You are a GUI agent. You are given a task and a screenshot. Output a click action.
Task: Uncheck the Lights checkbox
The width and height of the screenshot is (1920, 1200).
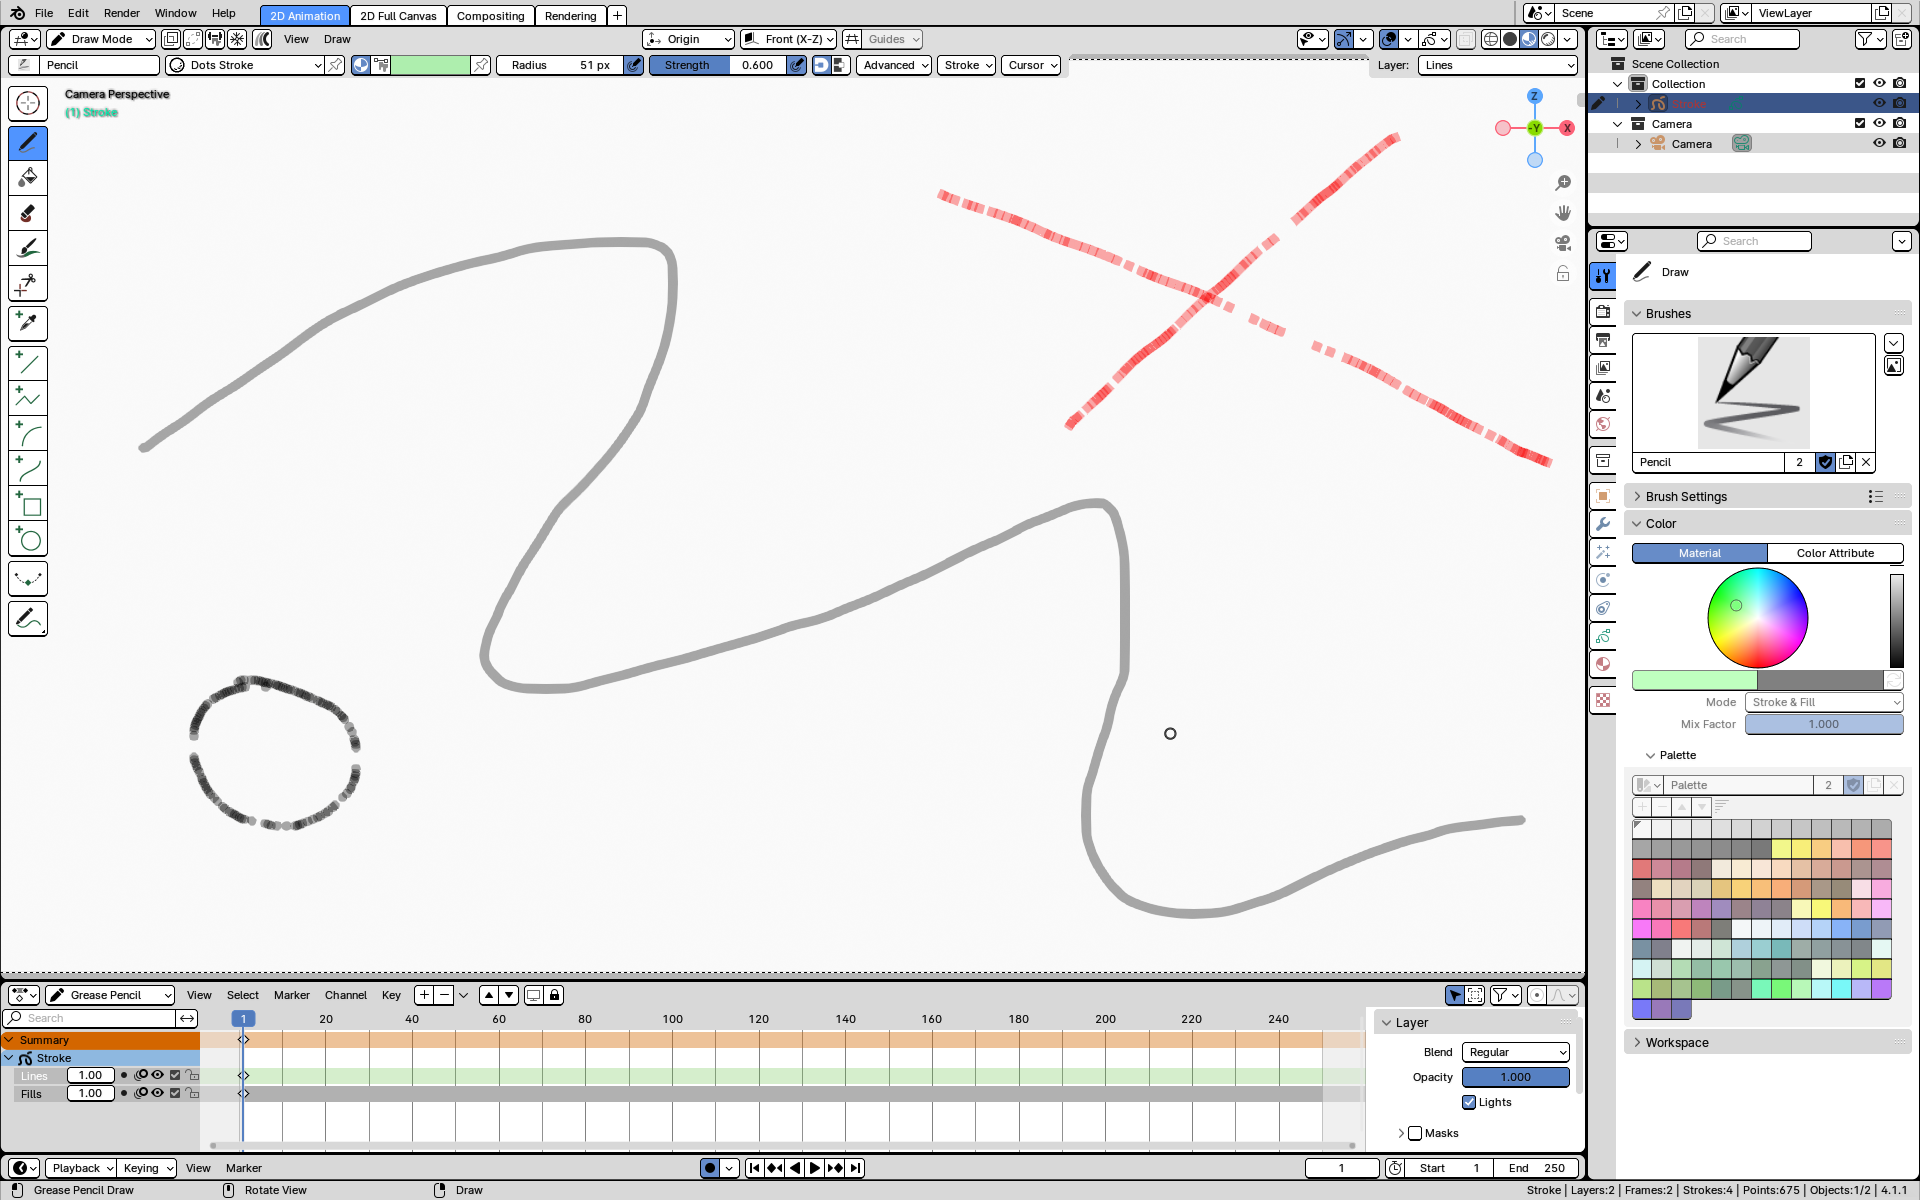tap(1469, 1102)
